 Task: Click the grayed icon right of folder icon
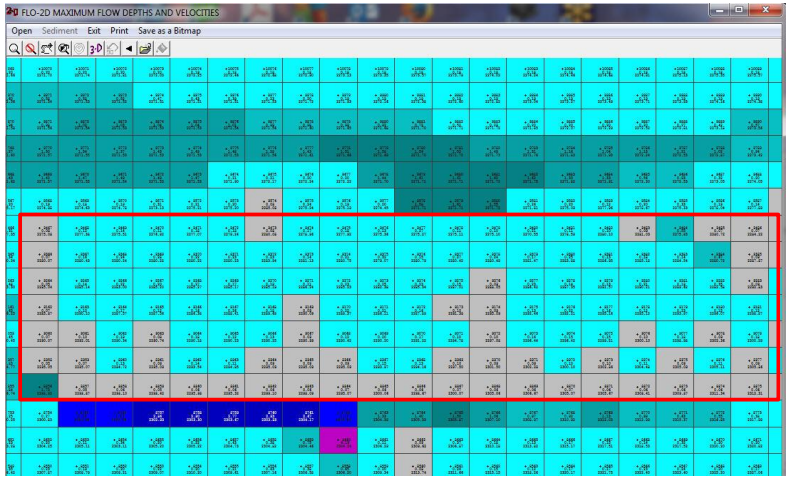coord(162,47)
